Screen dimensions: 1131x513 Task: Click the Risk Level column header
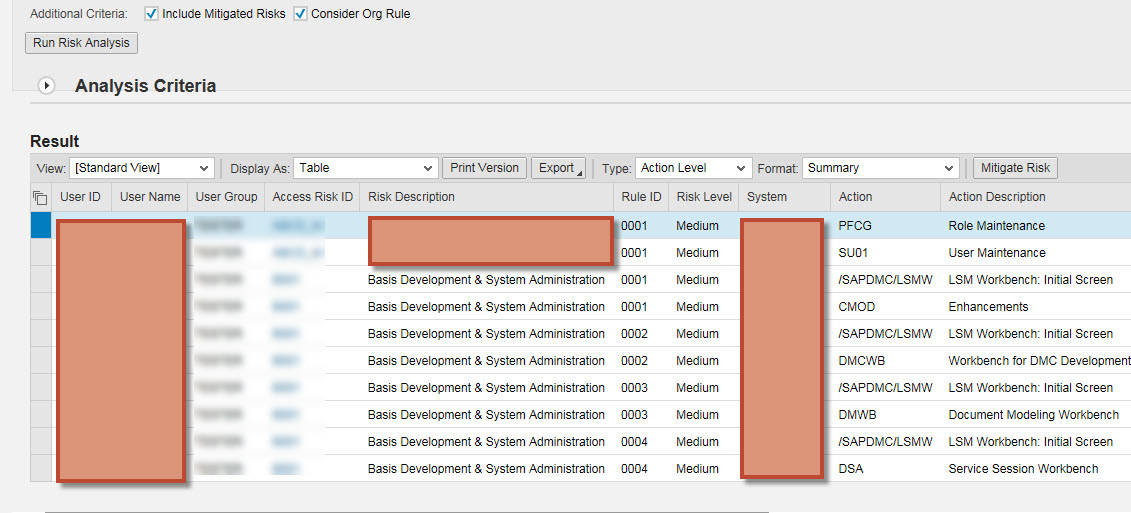(x=704, y=197)
